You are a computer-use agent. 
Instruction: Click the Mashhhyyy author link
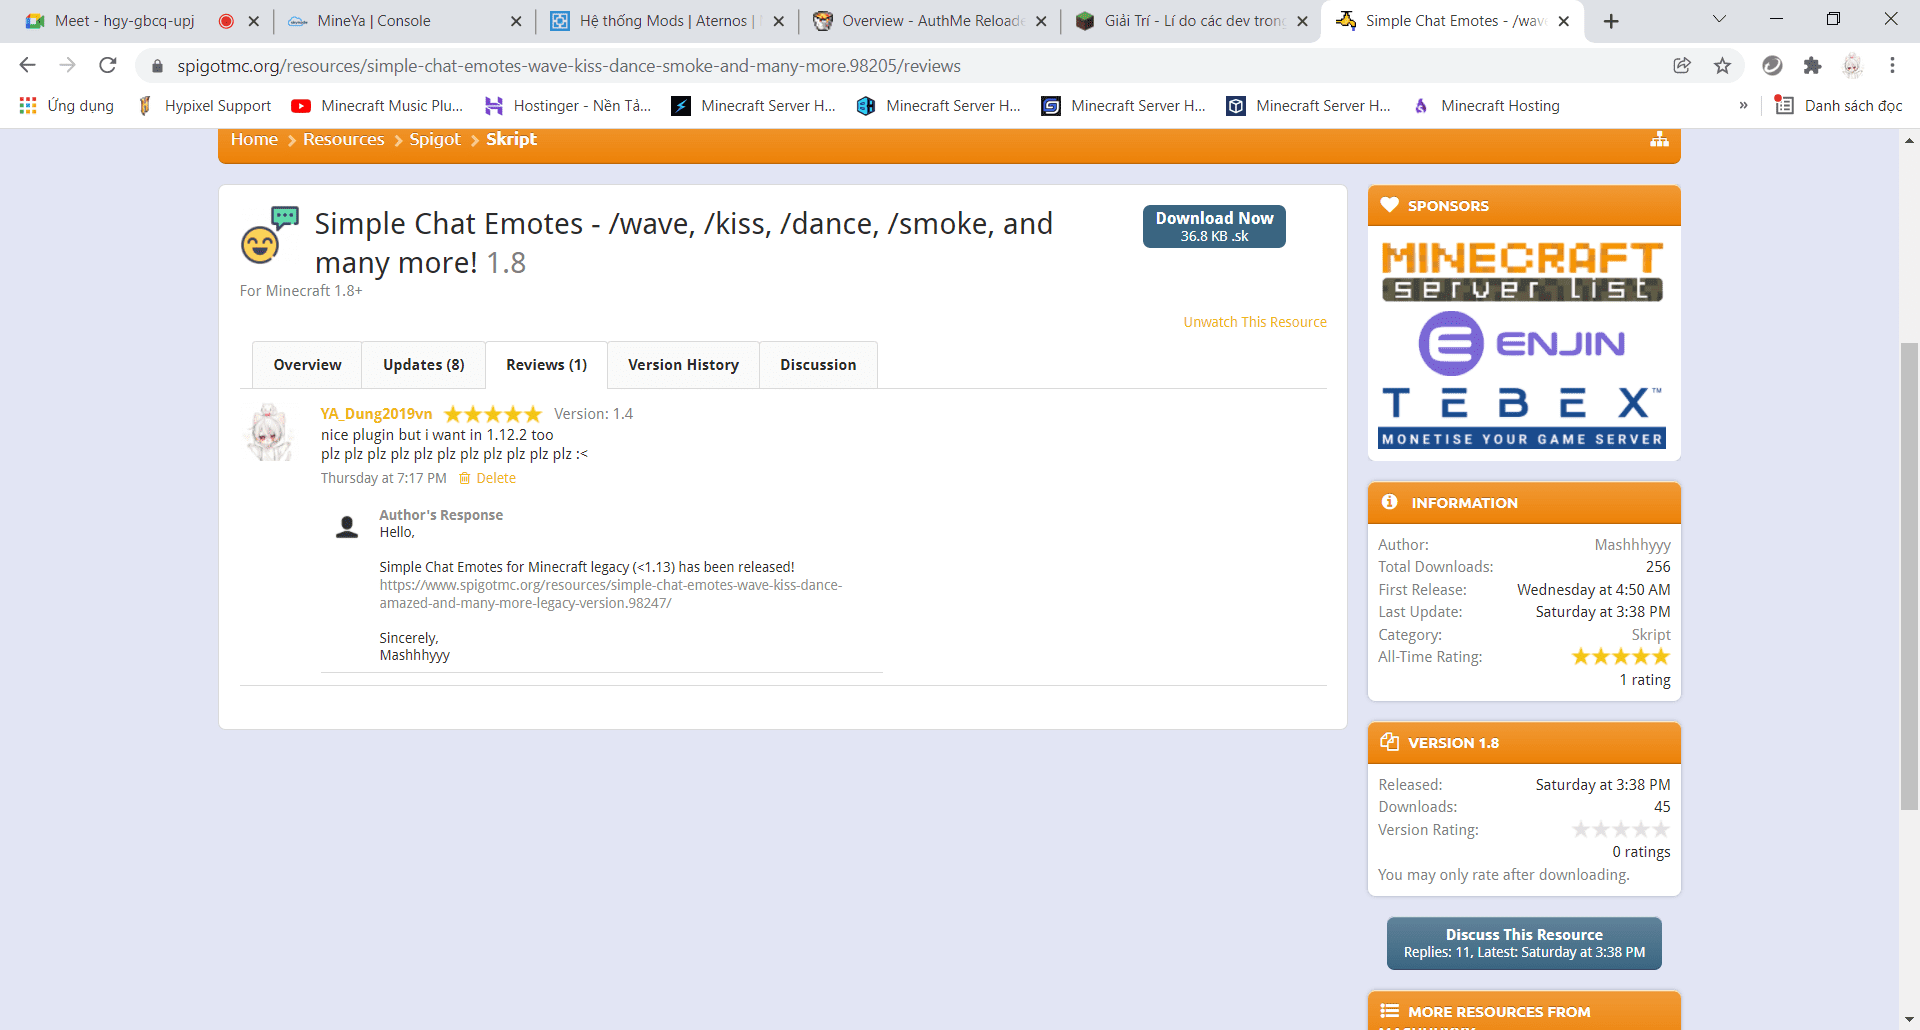coord(1632,545)
